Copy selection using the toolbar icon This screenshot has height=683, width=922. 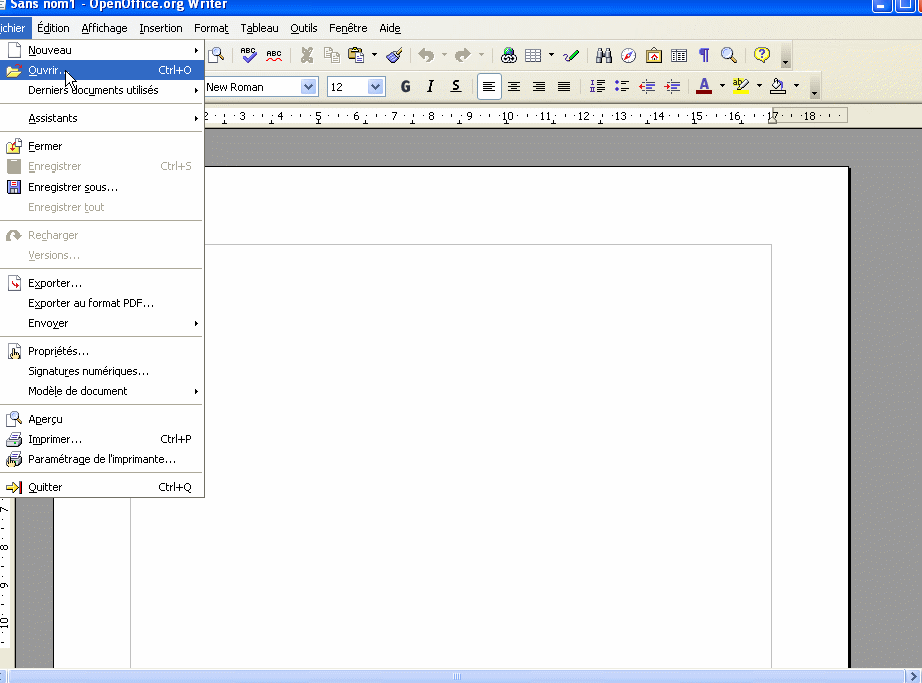click(x=332, y=55)
